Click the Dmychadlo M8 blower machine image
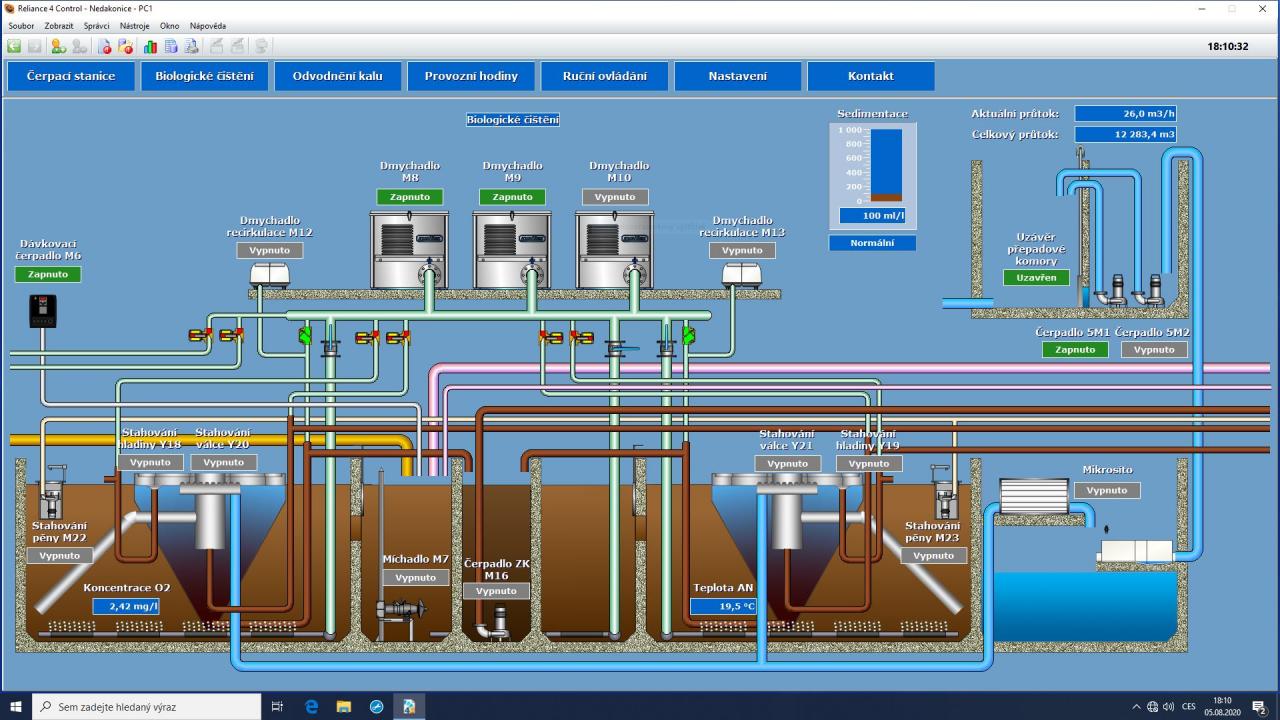The height and width of the screenshot is (720, 1280). pos(409,250)
